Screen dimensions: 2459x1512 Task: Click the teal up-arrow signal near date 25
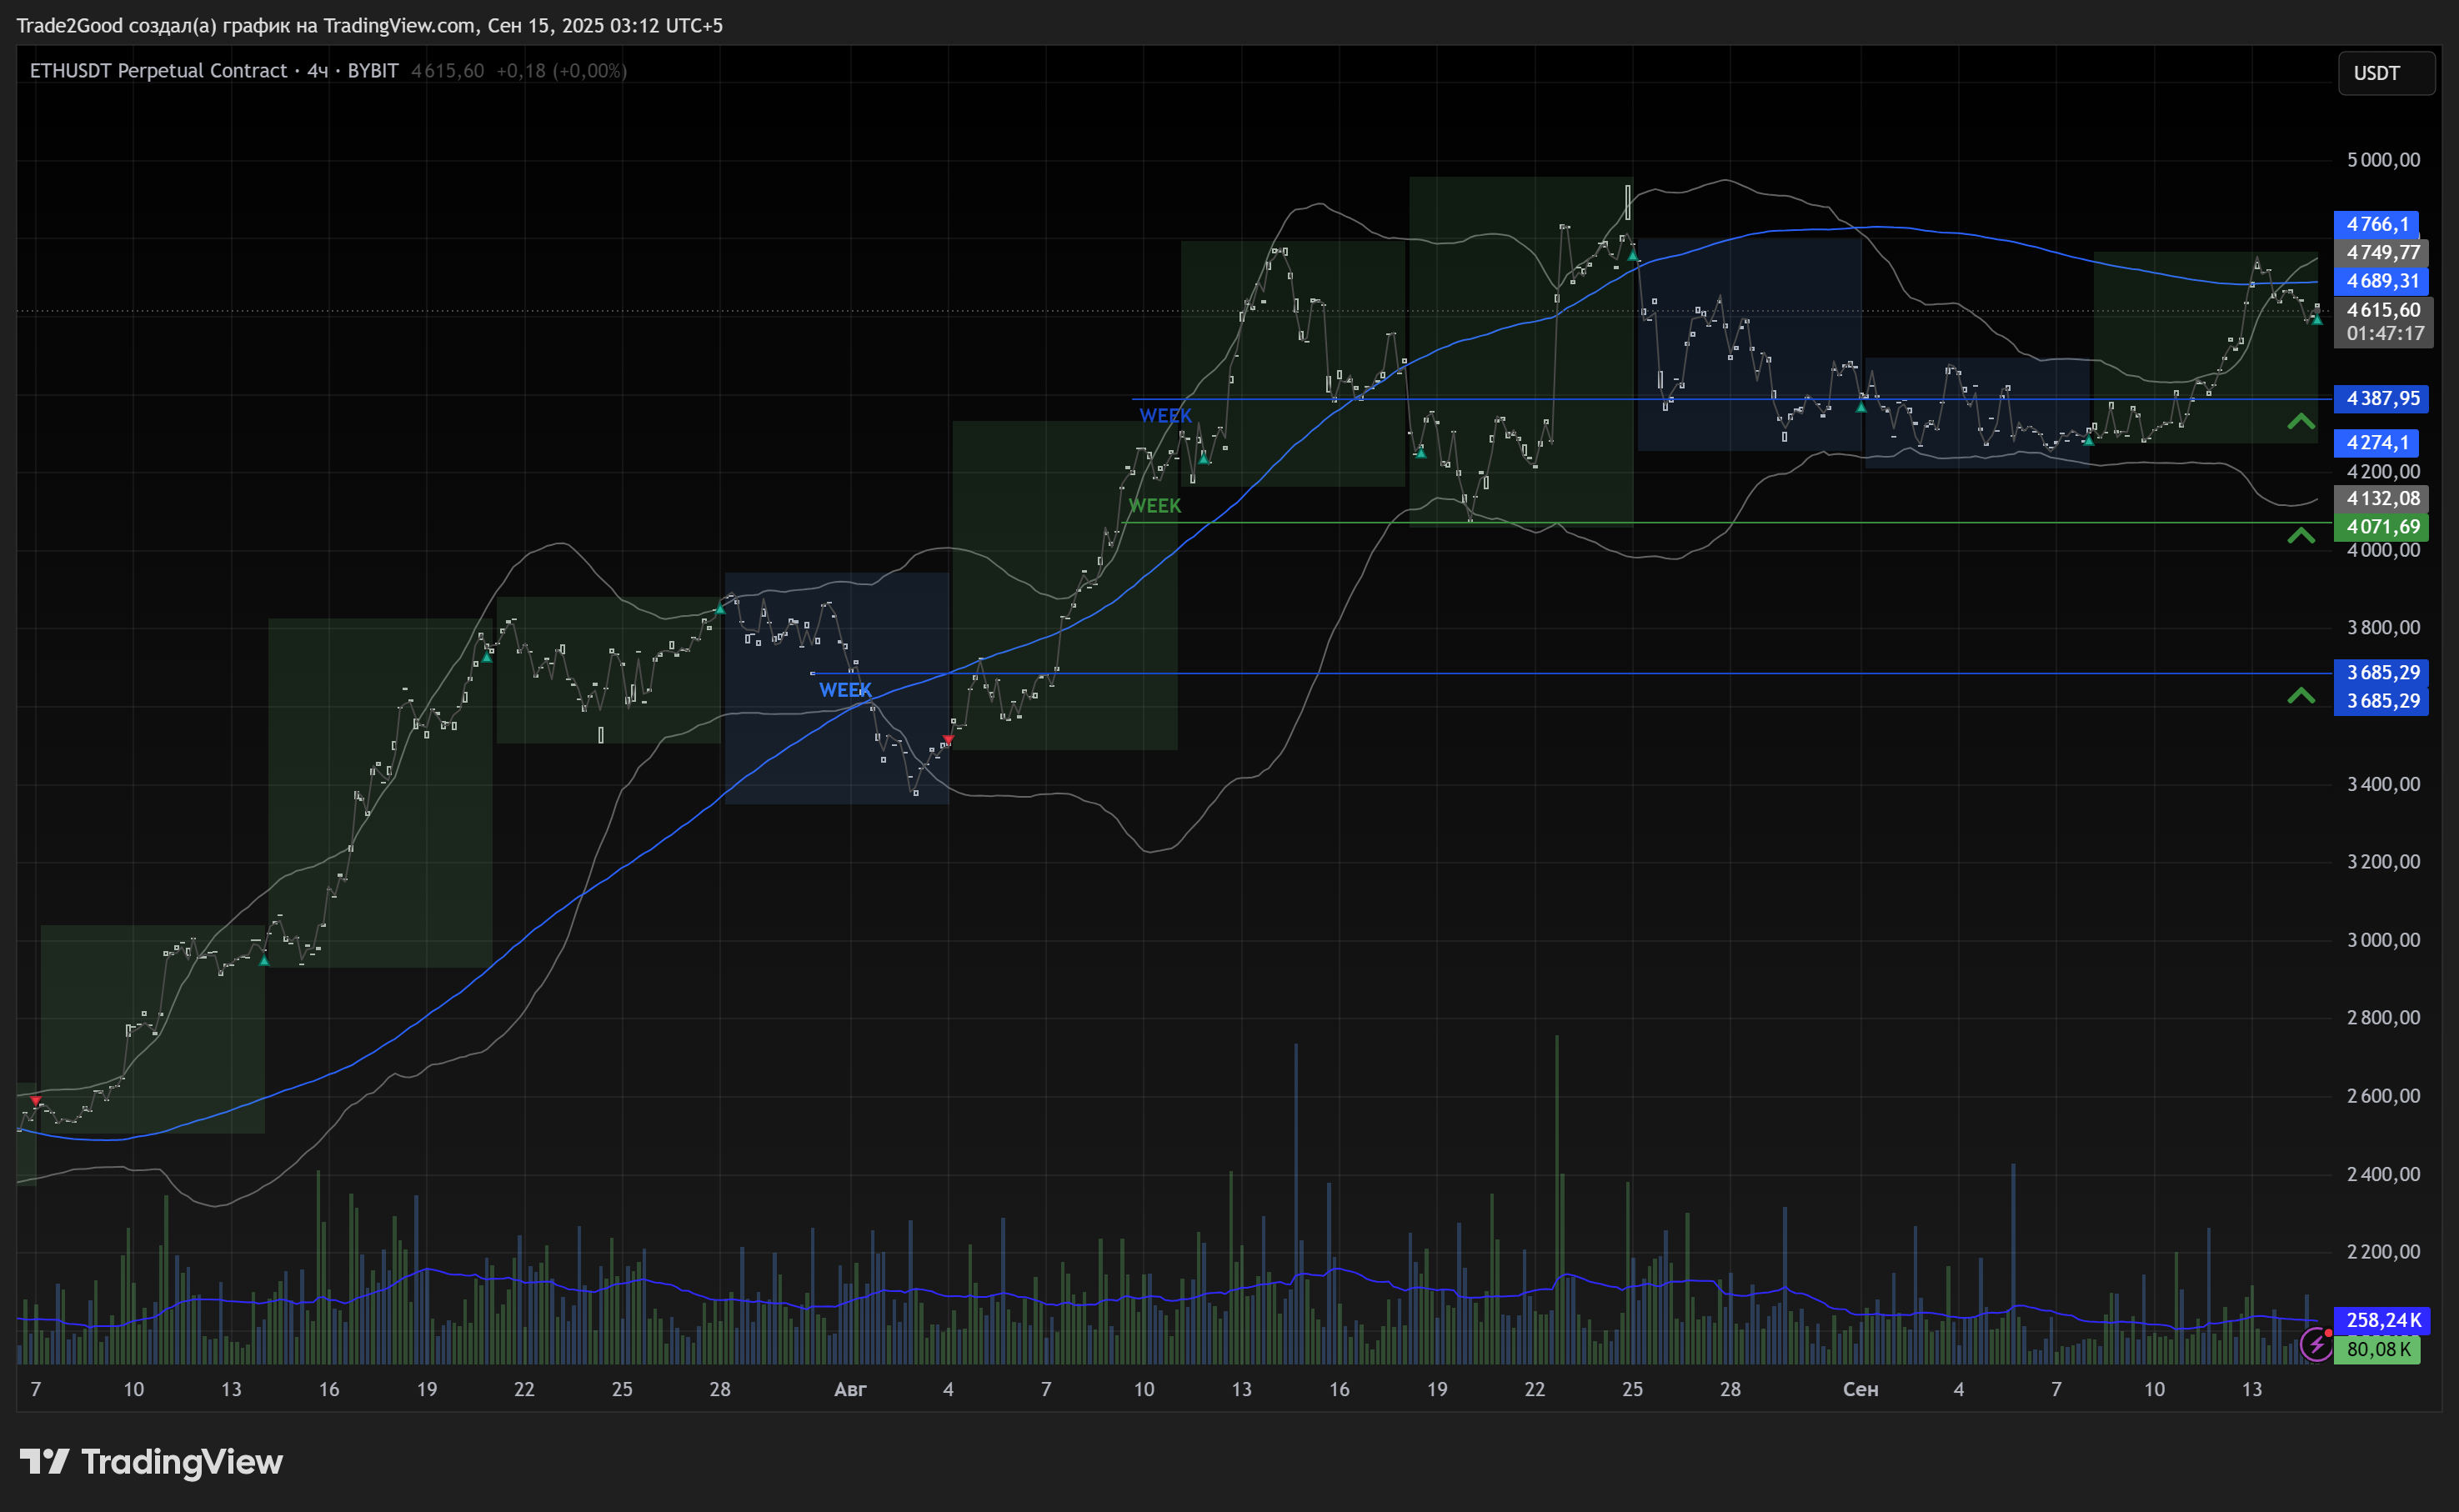pyautogui.click(x=1632, y=256)
